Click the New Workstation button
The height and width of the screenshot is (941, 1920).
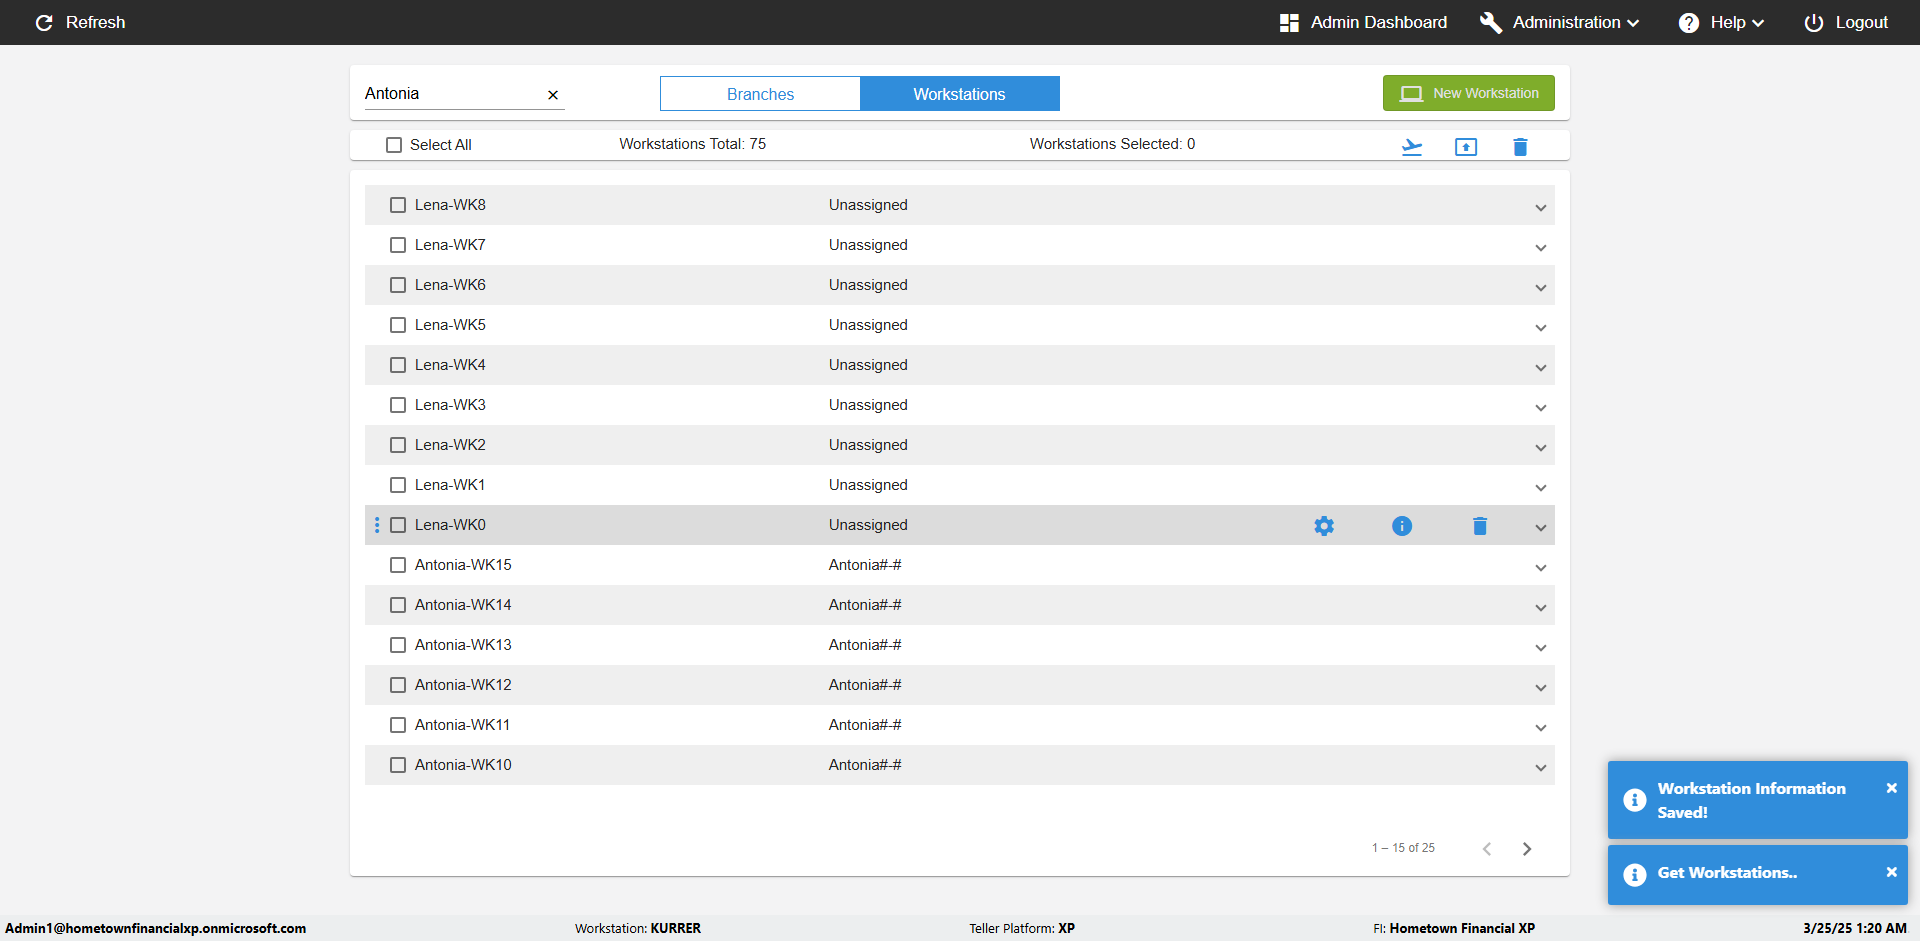(1468, 93)
